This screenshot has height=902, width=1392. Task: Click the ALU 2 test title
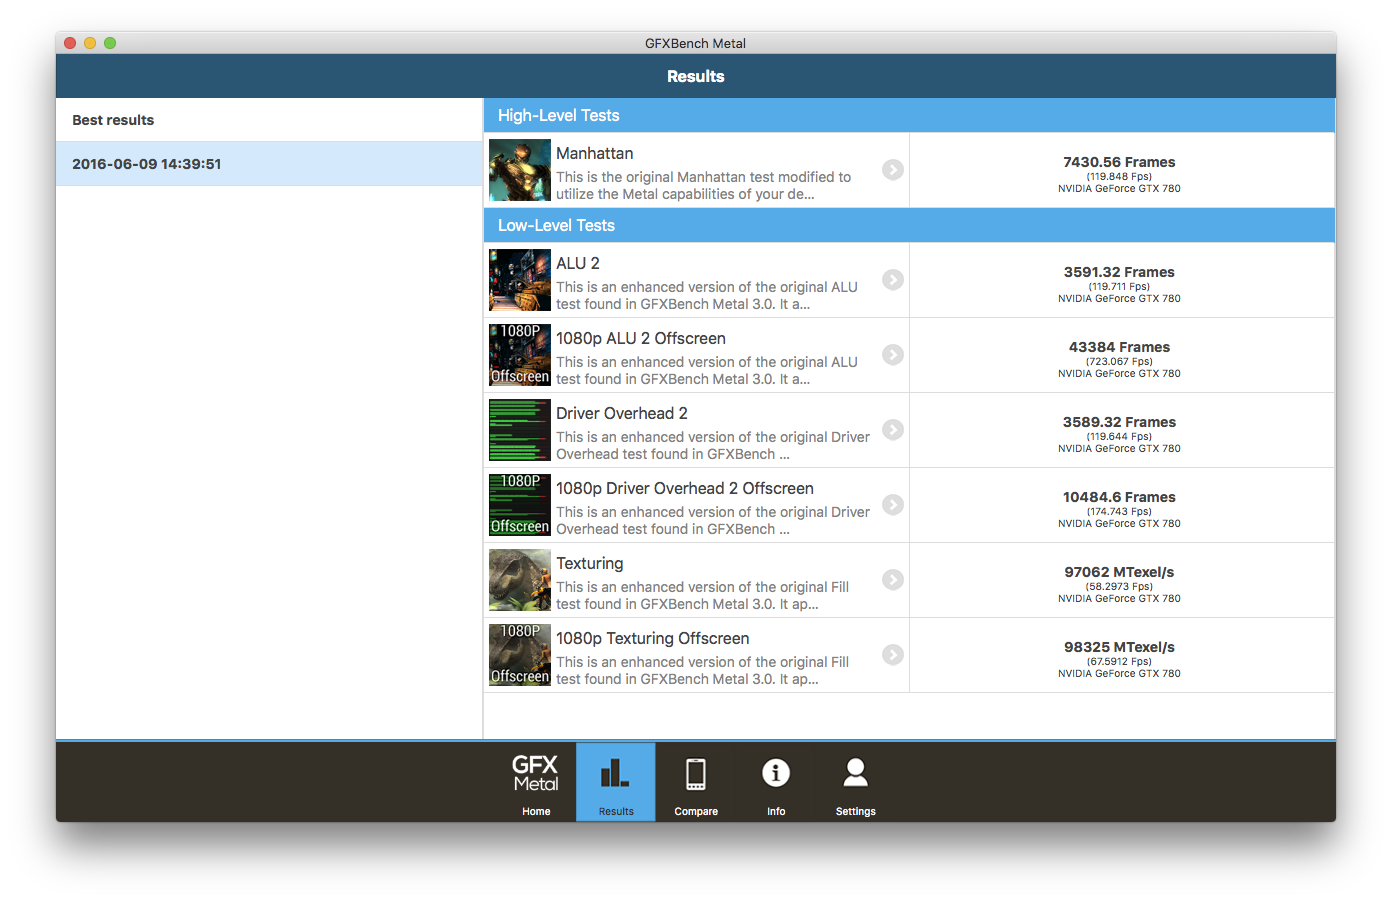point(578,263)
